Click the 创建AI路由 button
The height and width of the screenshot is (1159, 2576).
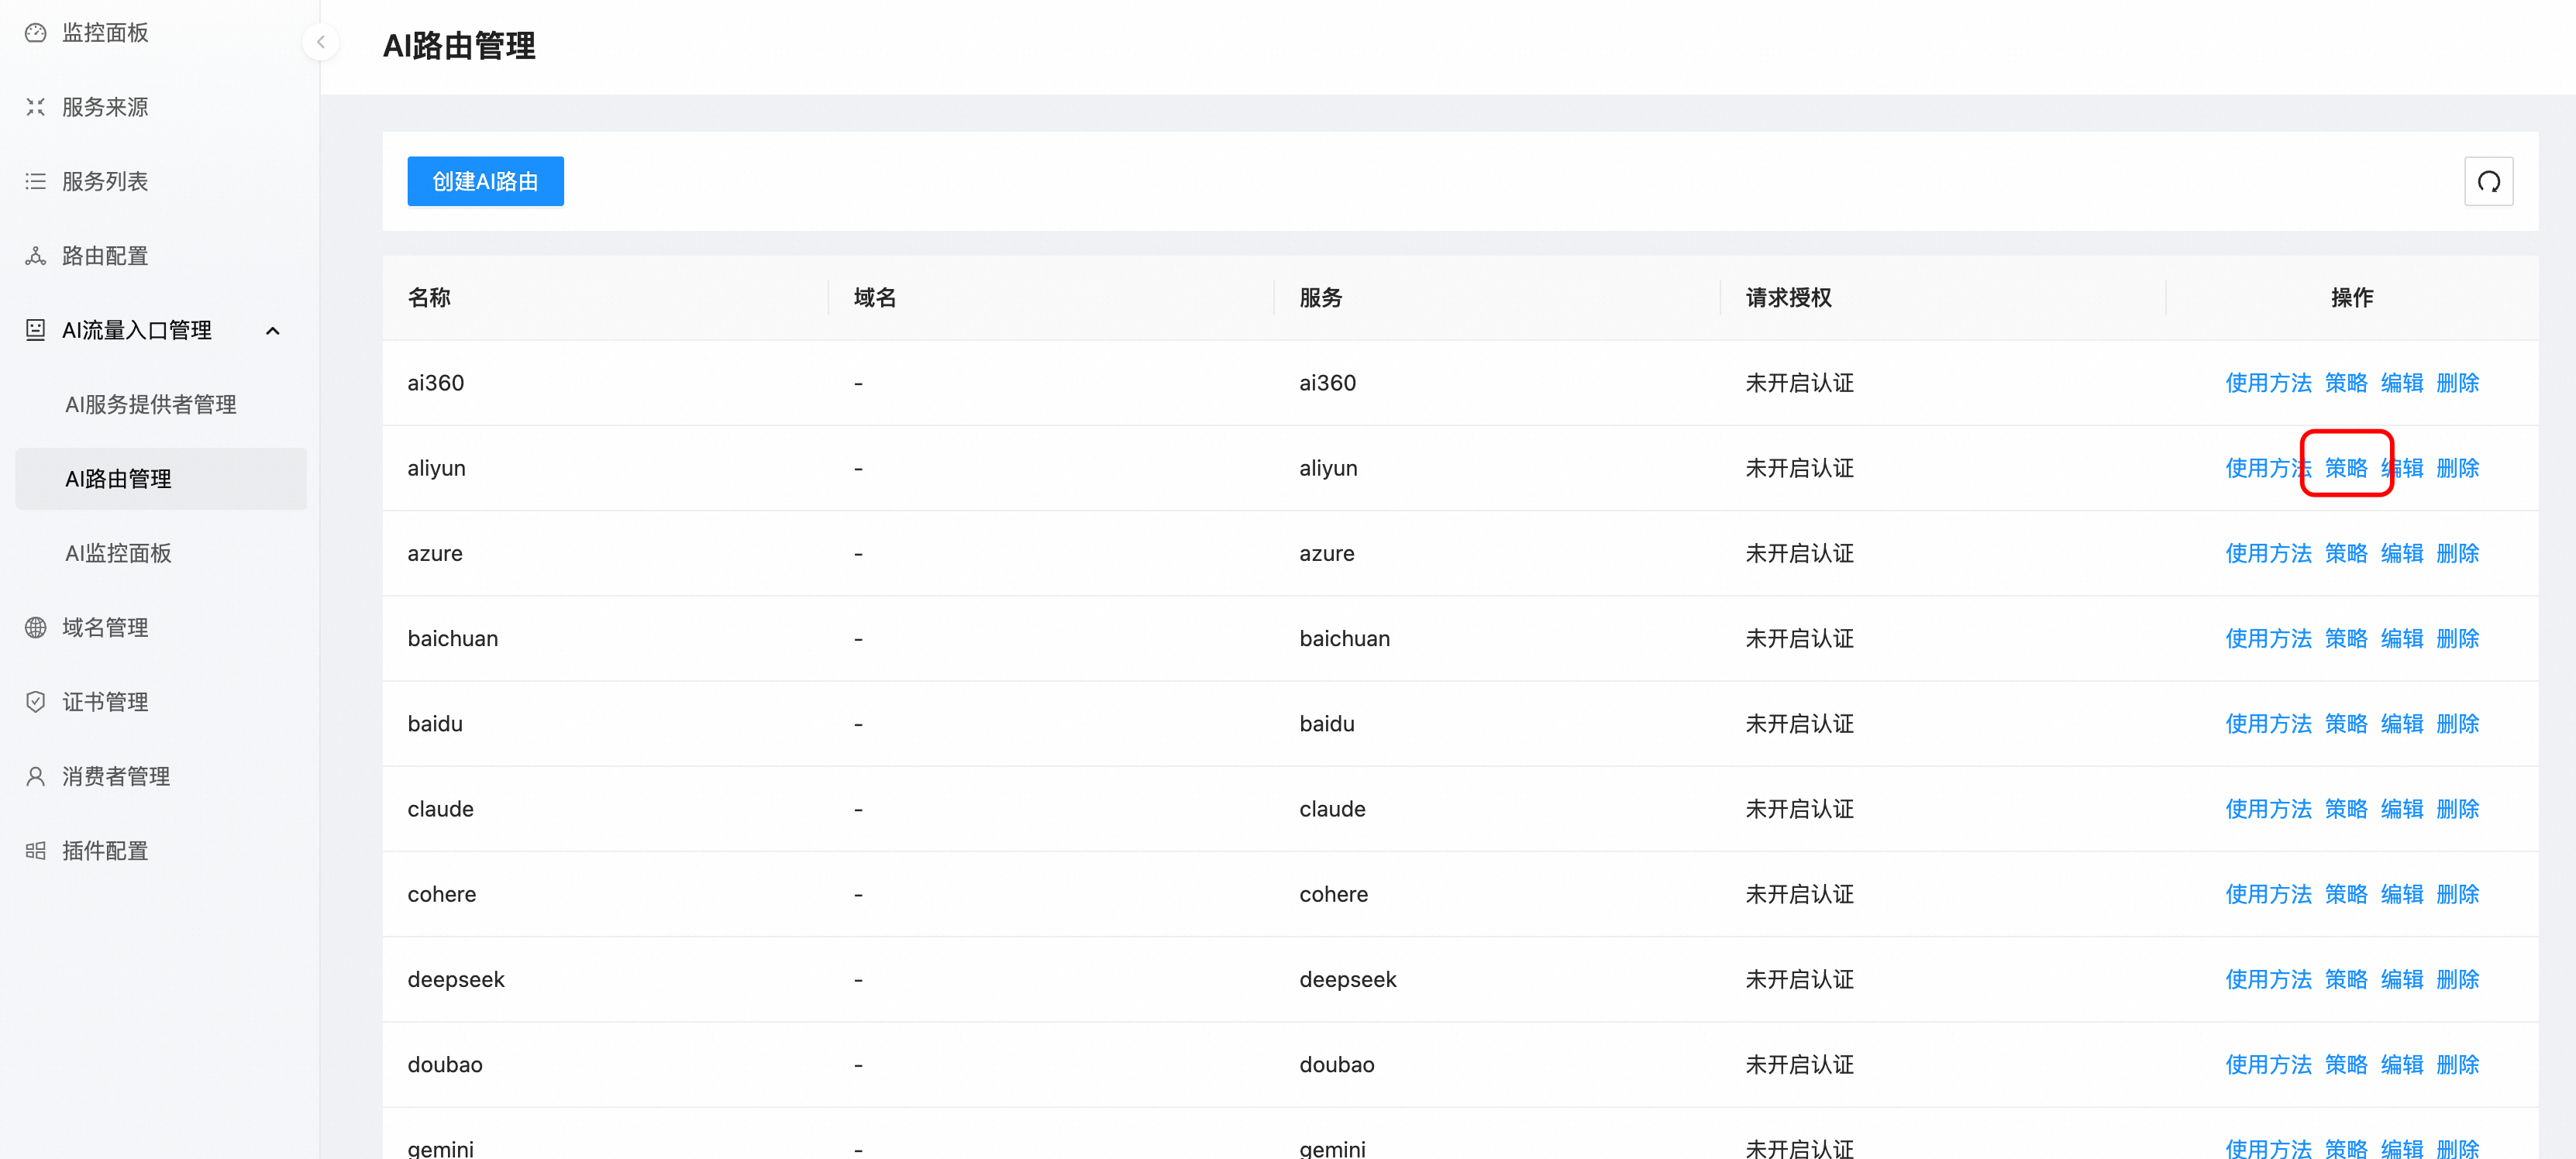[x=485, y=181]
